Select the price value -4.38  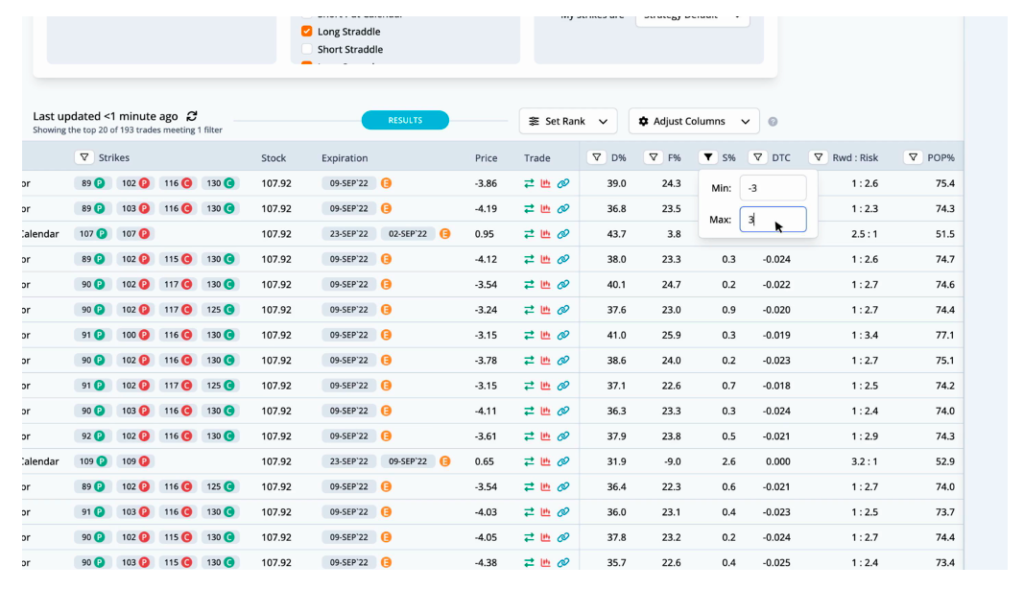[x=486, y=562]
